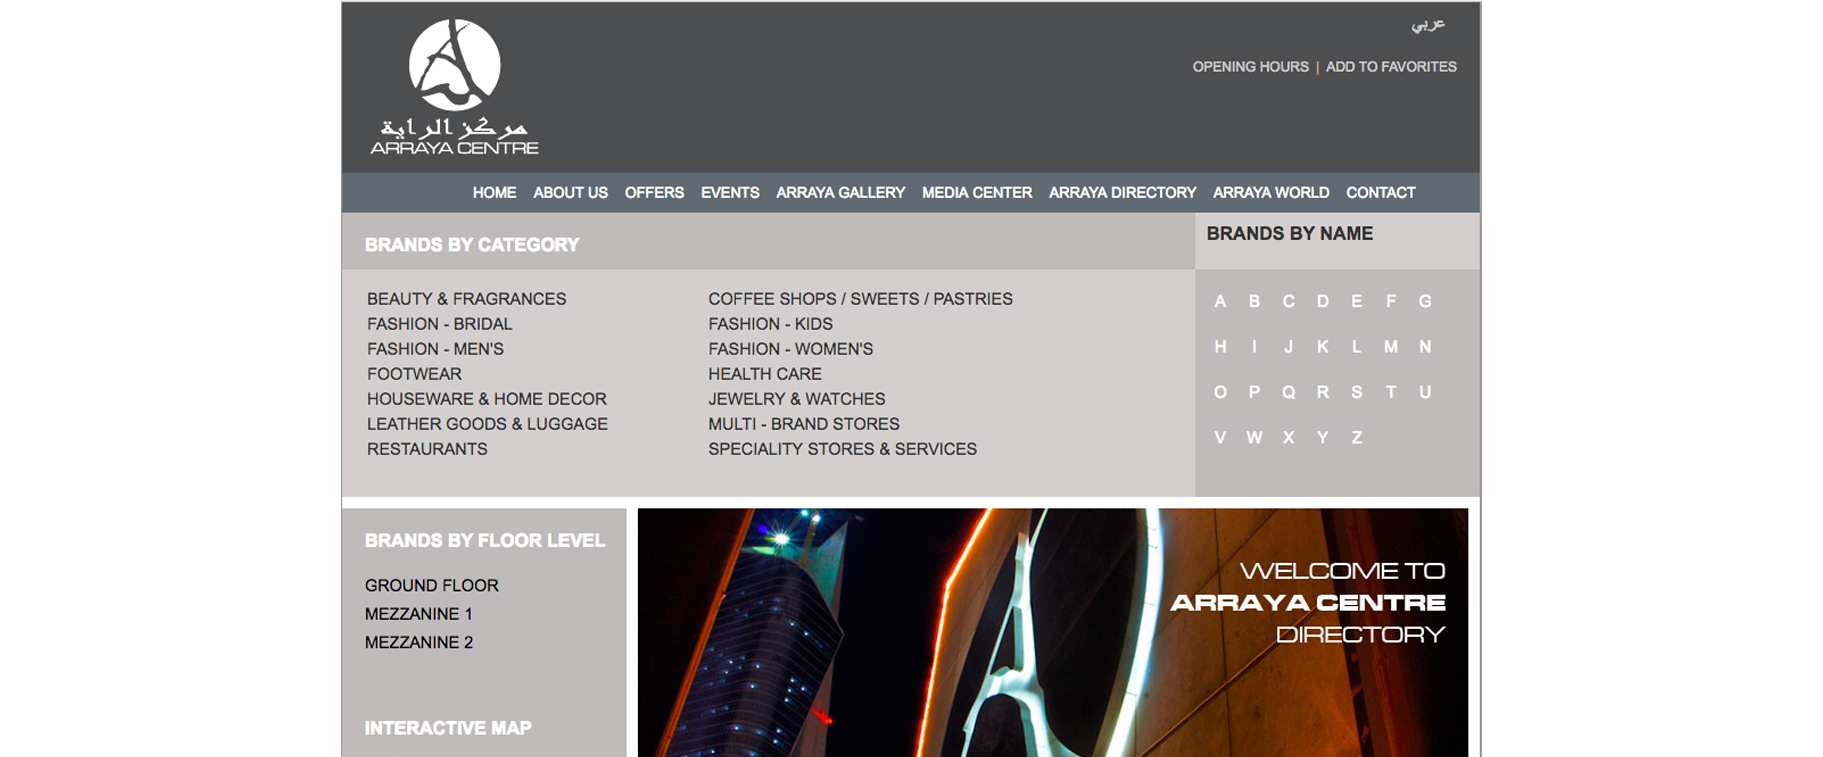The image size is (1823, 757).
Task: Browse brands starting with letter P
Action: pos(1254,392)
